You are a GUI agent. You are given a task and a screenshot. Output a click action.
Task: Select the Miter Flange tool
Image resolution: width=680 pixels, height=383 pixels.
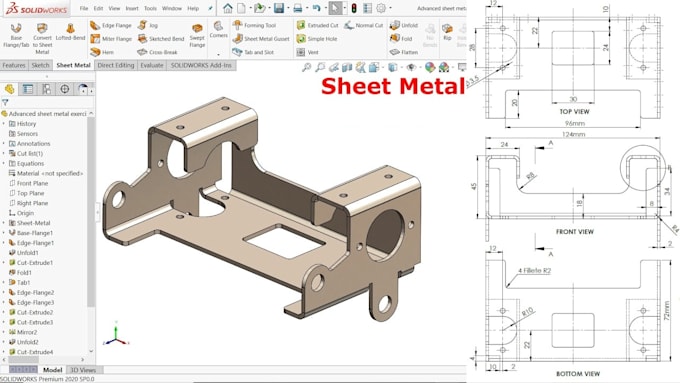pyautogui.click(x=111, y=39)
